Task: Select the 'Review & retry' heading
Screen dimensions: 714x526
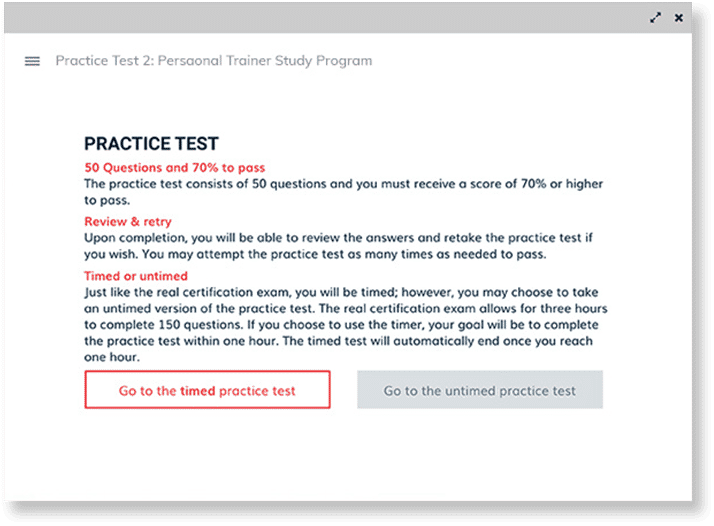Action: point(128,221)
